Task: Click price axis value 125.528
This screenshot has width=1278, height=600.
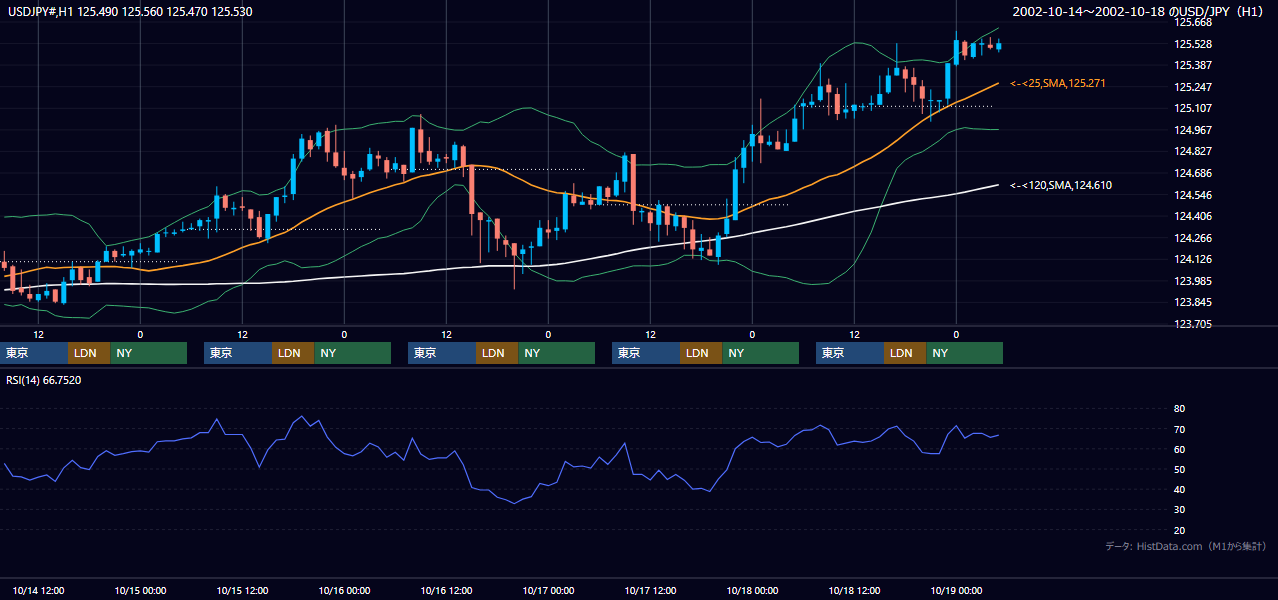Action: point(1193,44)
